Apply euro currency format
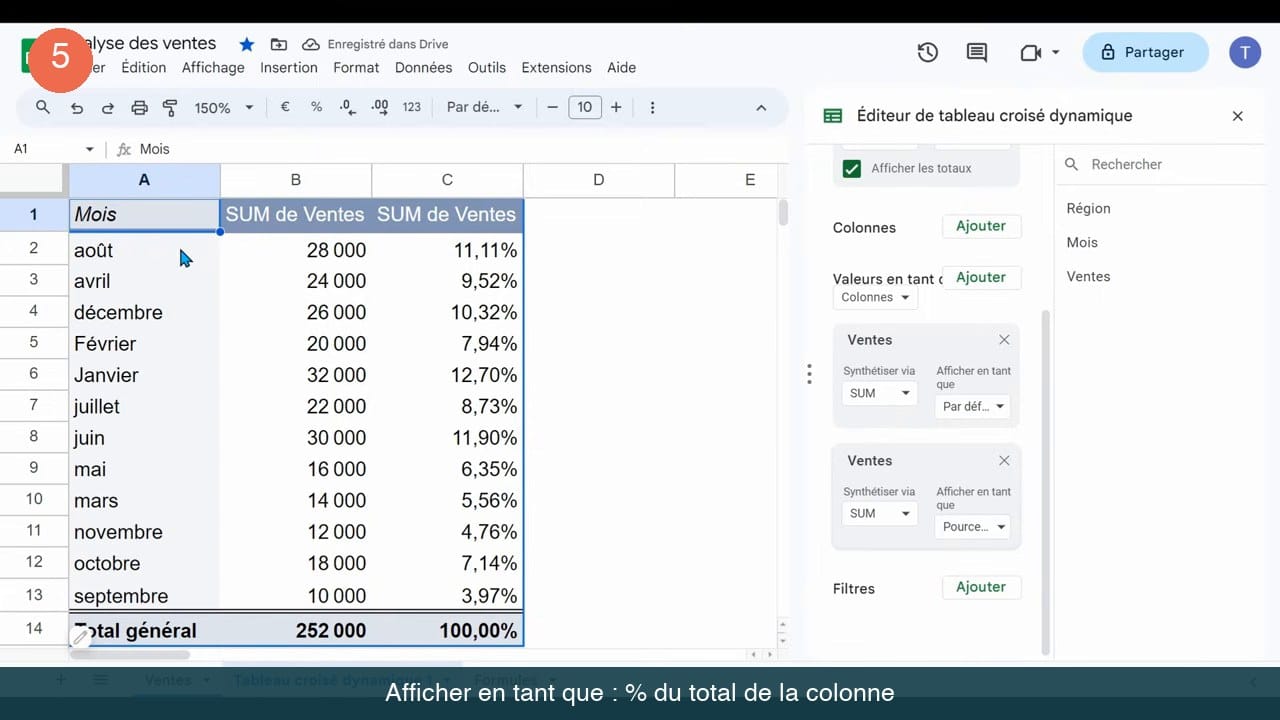Screen dimensions: 1280x720 [285, 107]
